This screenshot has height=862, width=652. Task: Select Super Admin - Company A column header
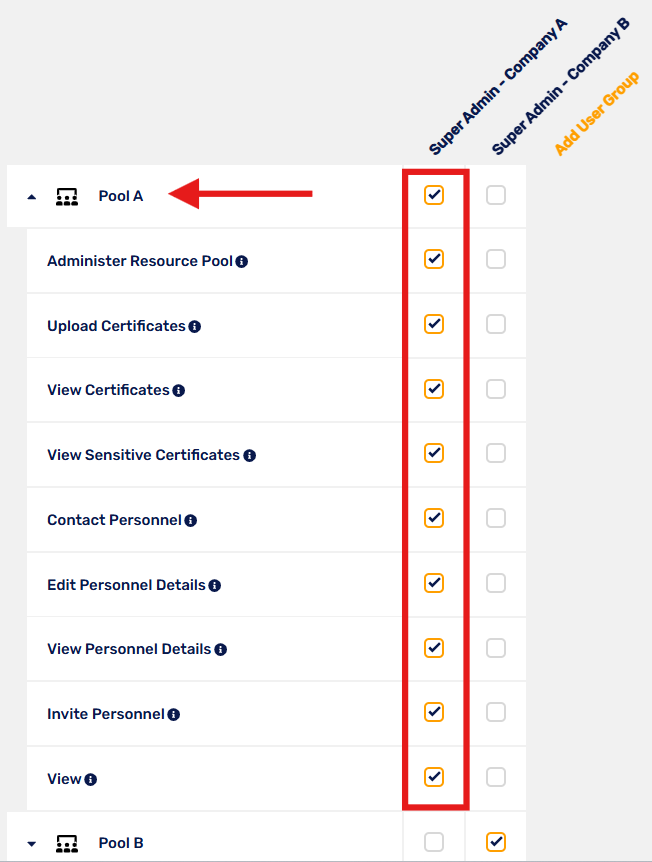pos(498,87)
